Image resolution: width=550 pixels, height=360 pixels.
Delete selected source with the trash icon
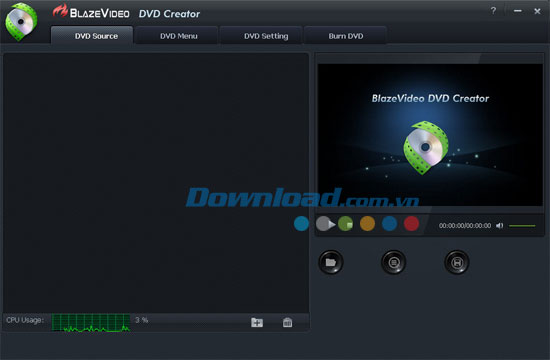[x=287, y=322]
